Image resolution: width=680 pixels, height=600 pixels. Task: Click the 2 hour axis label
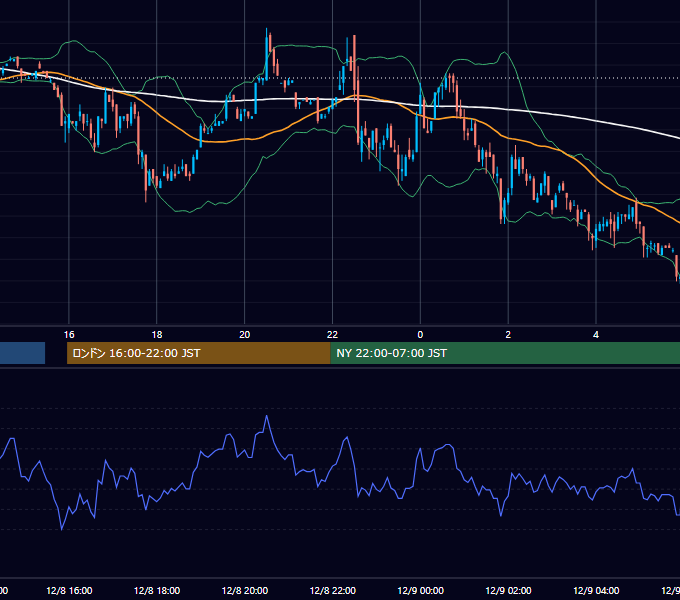pyautogui.click(x=508, y=335)
